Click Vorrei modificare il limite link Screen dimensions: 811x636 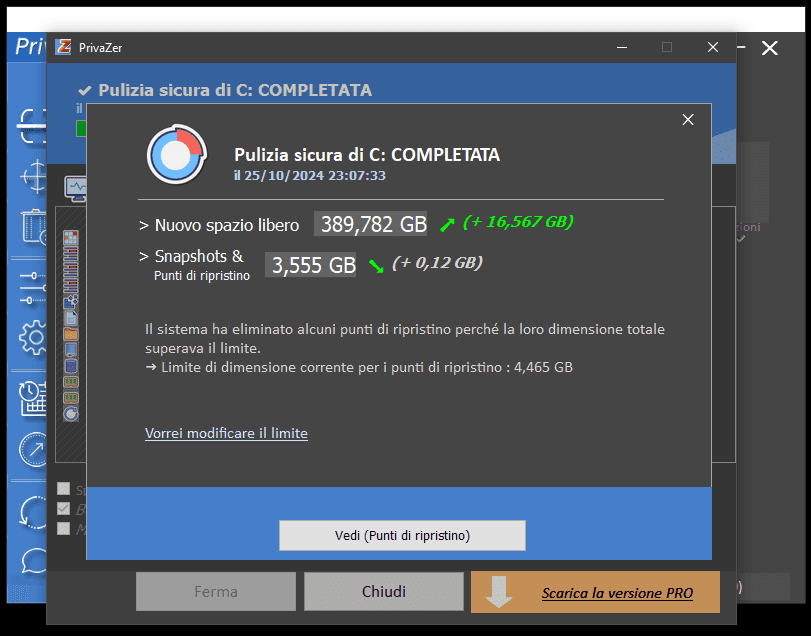[226, 433]
